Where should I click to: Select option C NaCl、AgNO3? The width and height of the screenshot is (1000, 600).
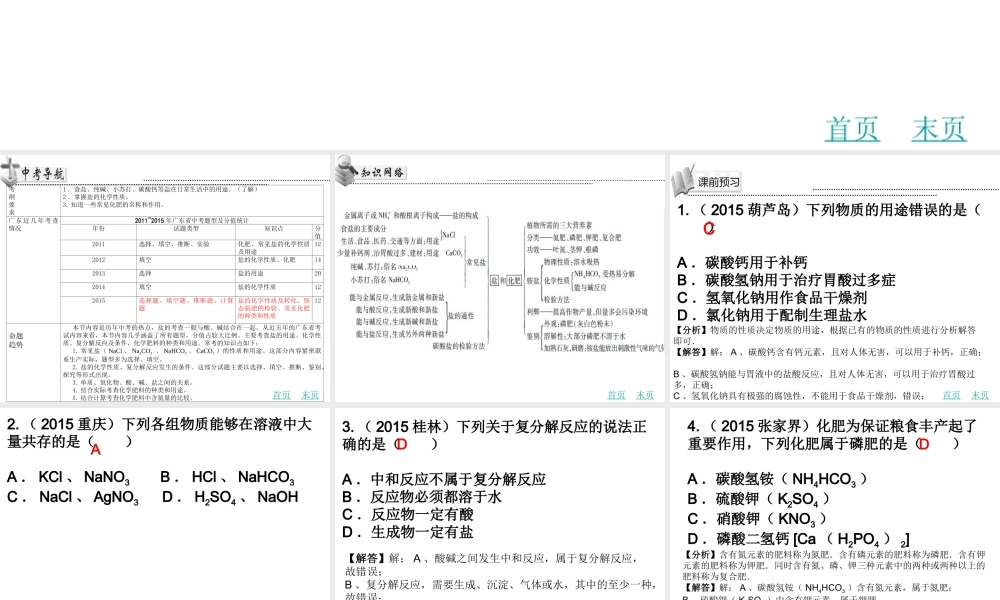73,497
